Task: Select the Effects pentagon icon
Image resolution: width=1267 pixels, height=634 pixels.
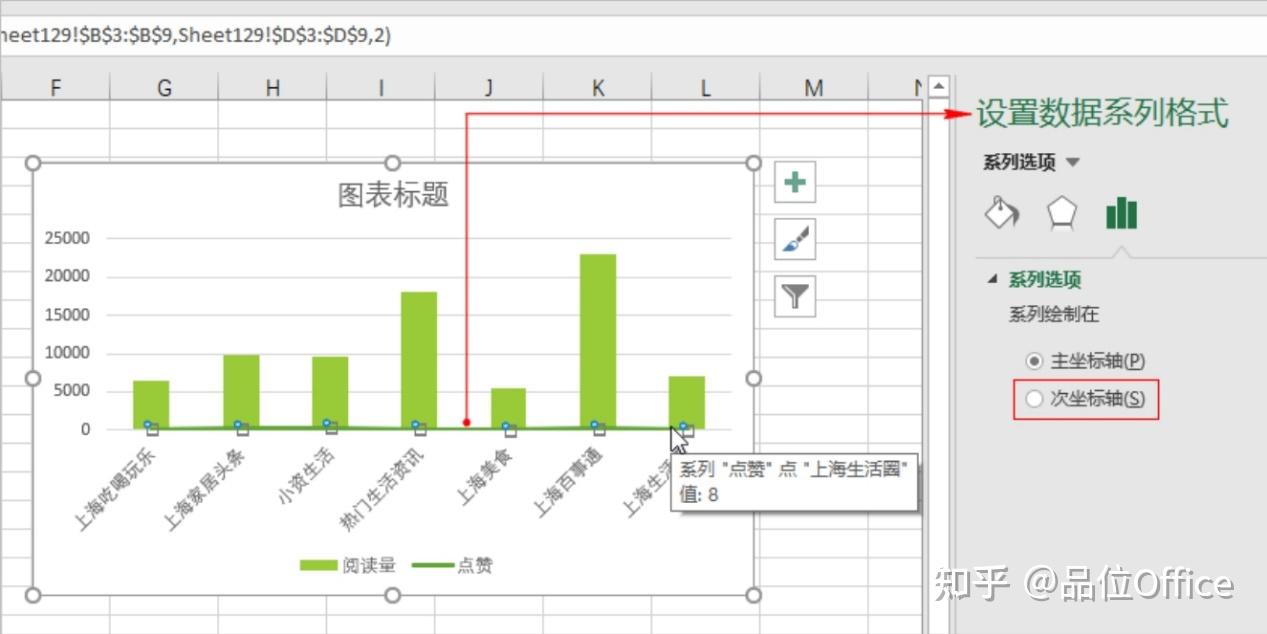Action: [x=1061, y=212]
